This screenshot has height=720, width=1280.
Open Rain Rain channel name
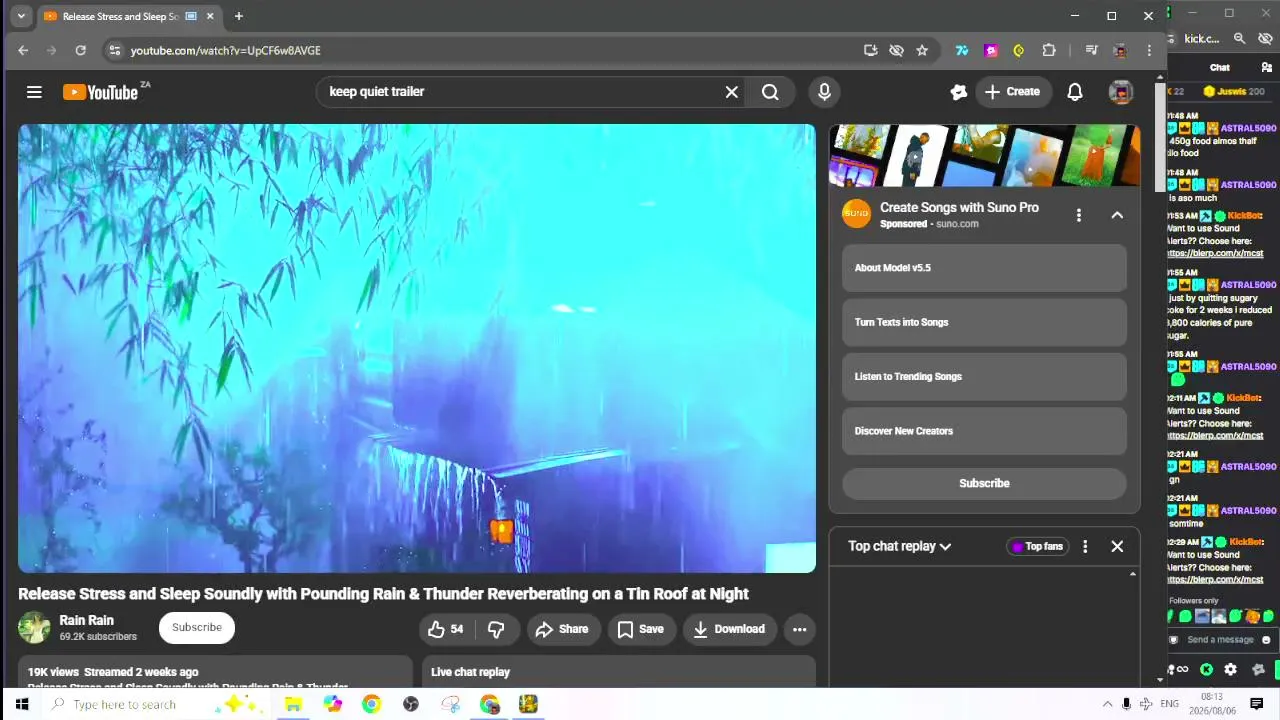tap(86, 620)
